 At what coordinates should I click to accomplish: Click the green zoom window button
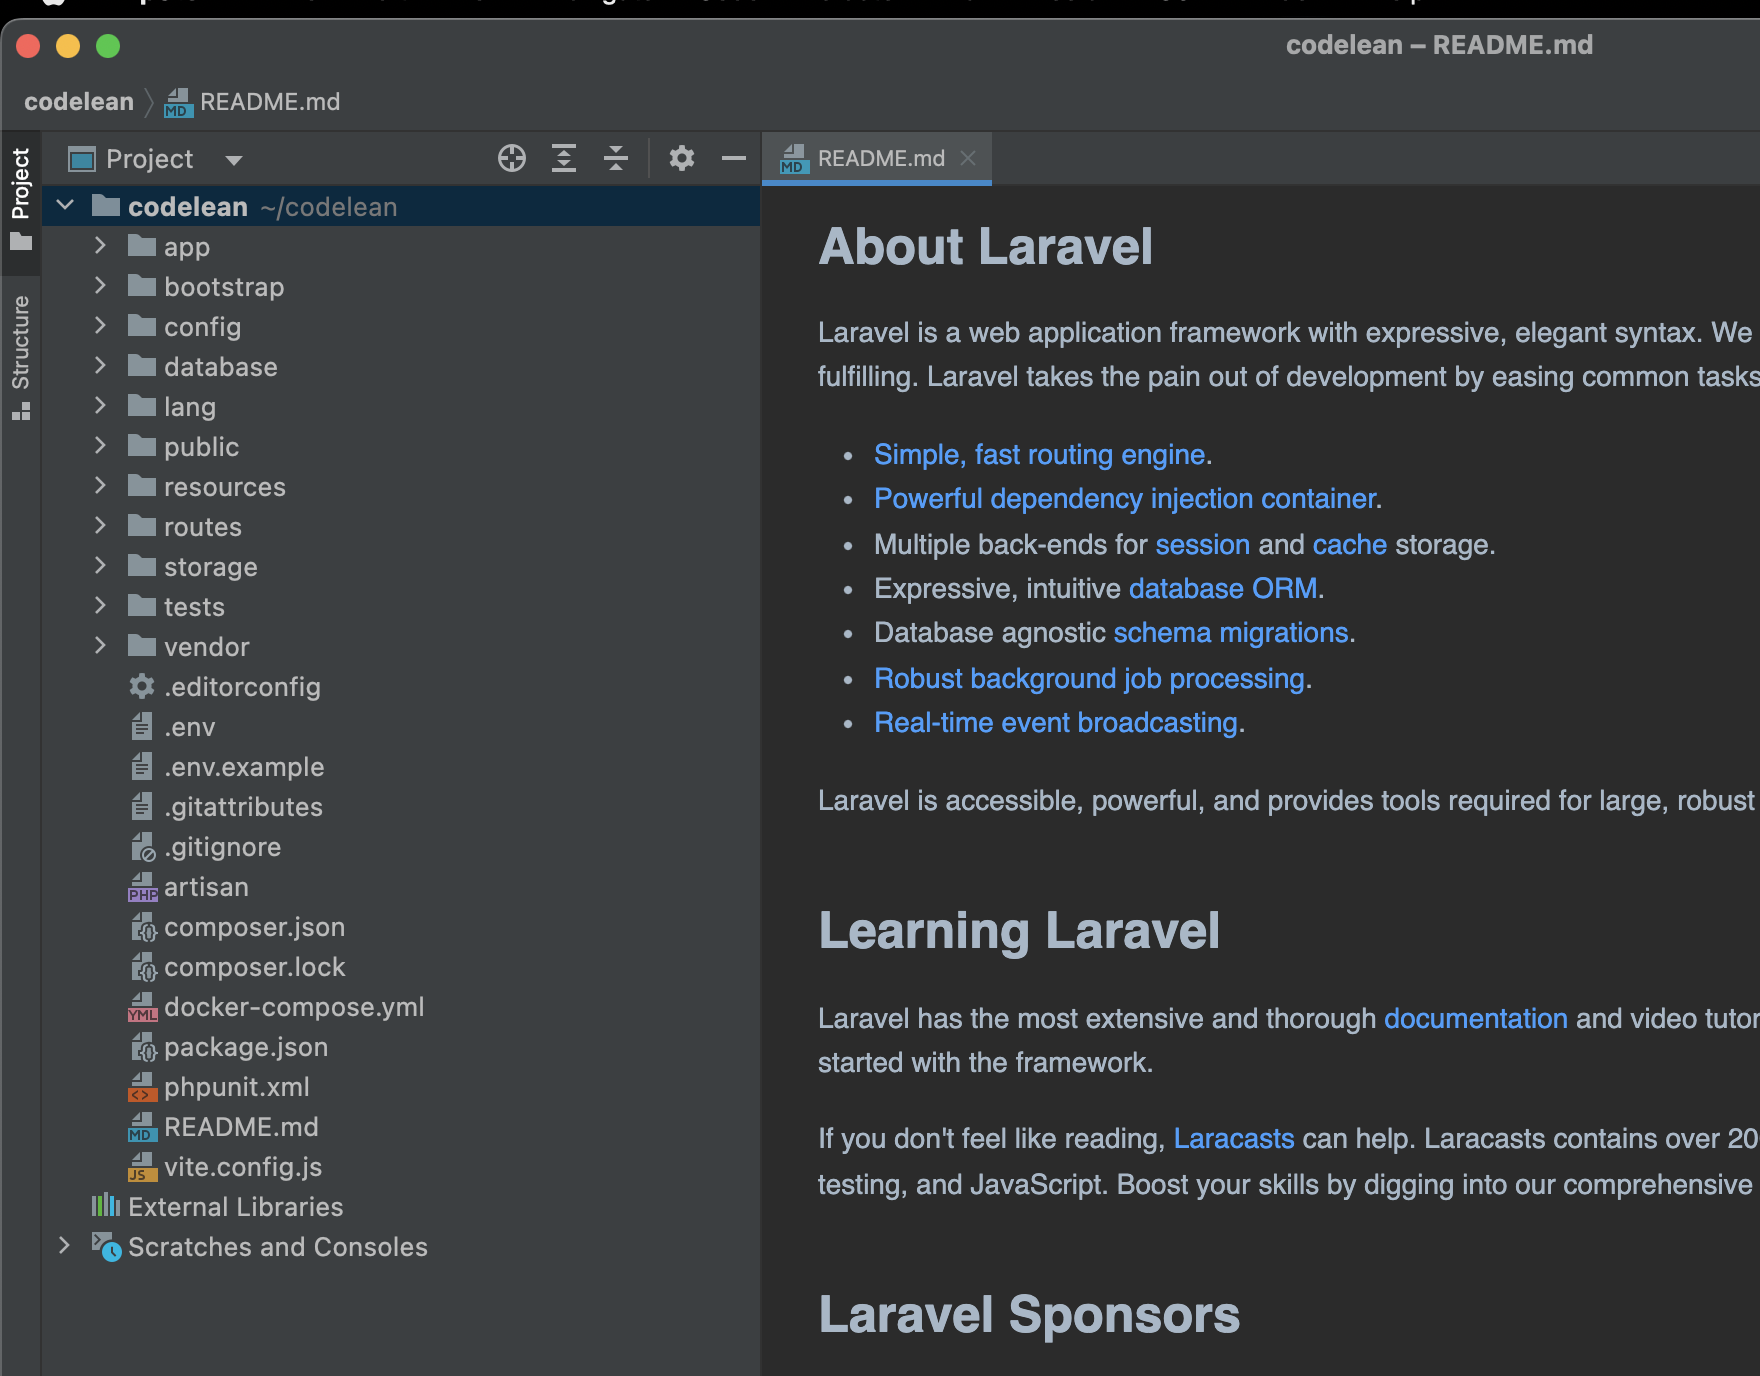108,46
